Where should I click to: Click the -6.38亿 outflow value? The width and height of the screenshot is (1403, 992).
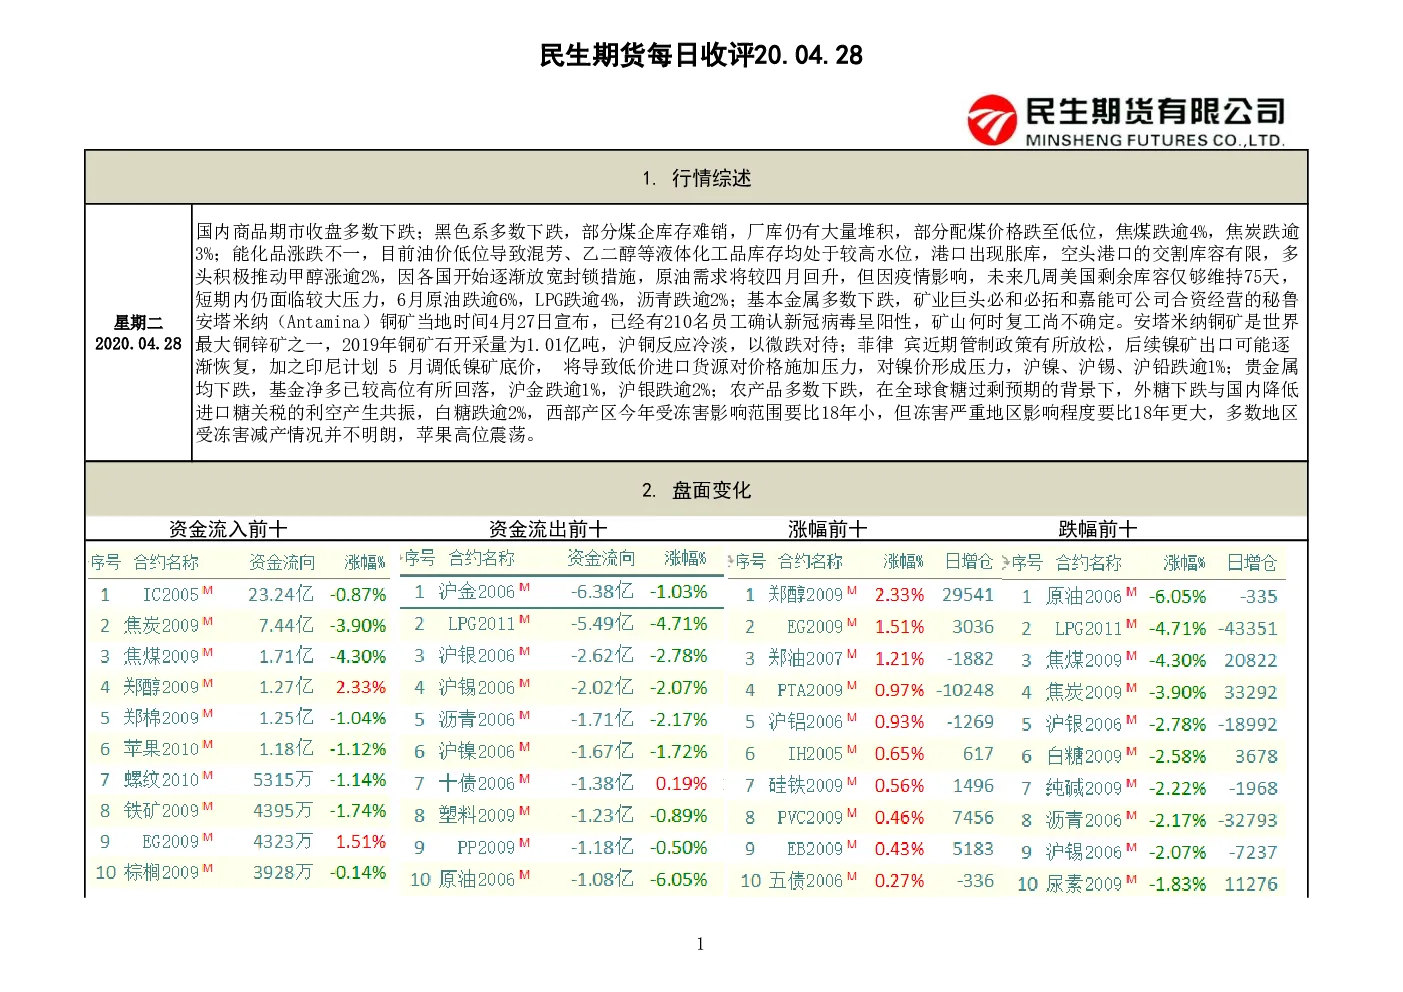(x=602, y=591)
